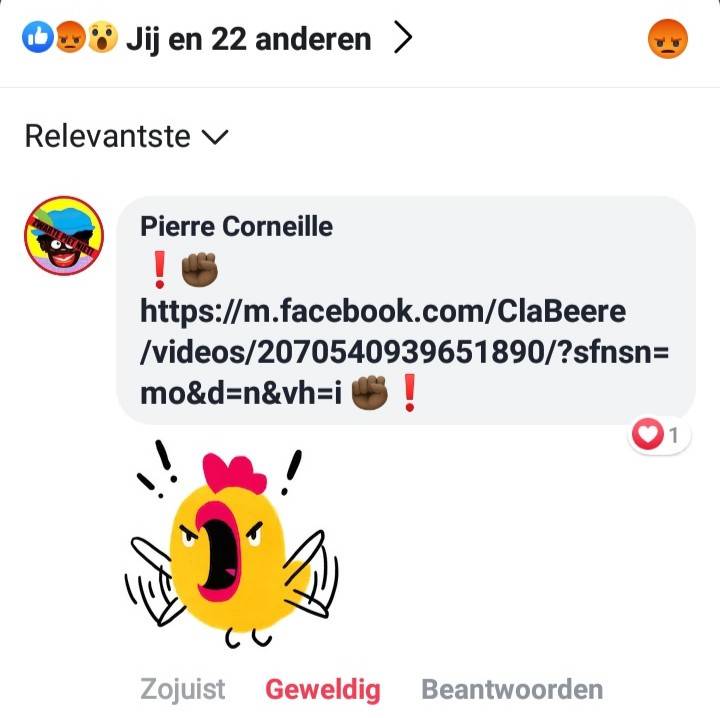Click Beantwoorden to reply to the comment
The image size is (720, 718).
(512, 690)
